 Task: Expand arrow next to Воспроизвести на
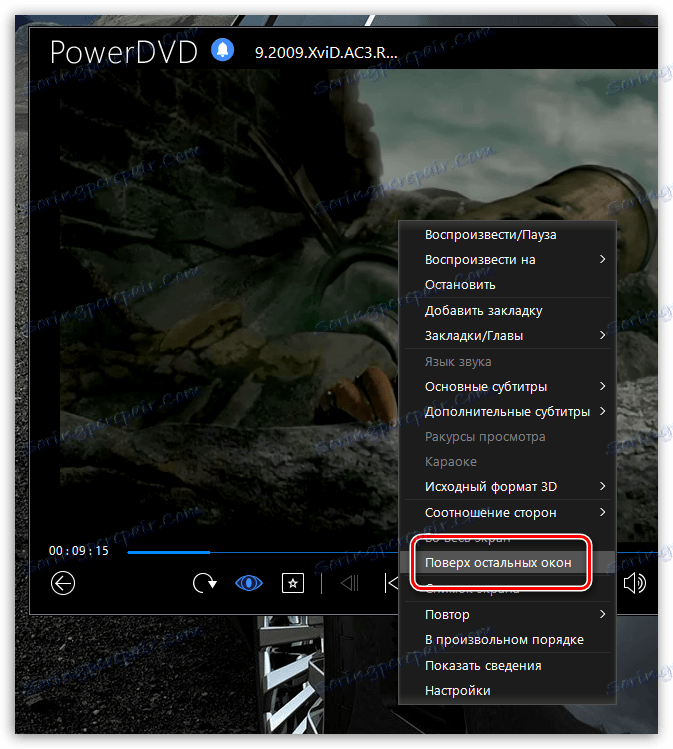point(602,259)
